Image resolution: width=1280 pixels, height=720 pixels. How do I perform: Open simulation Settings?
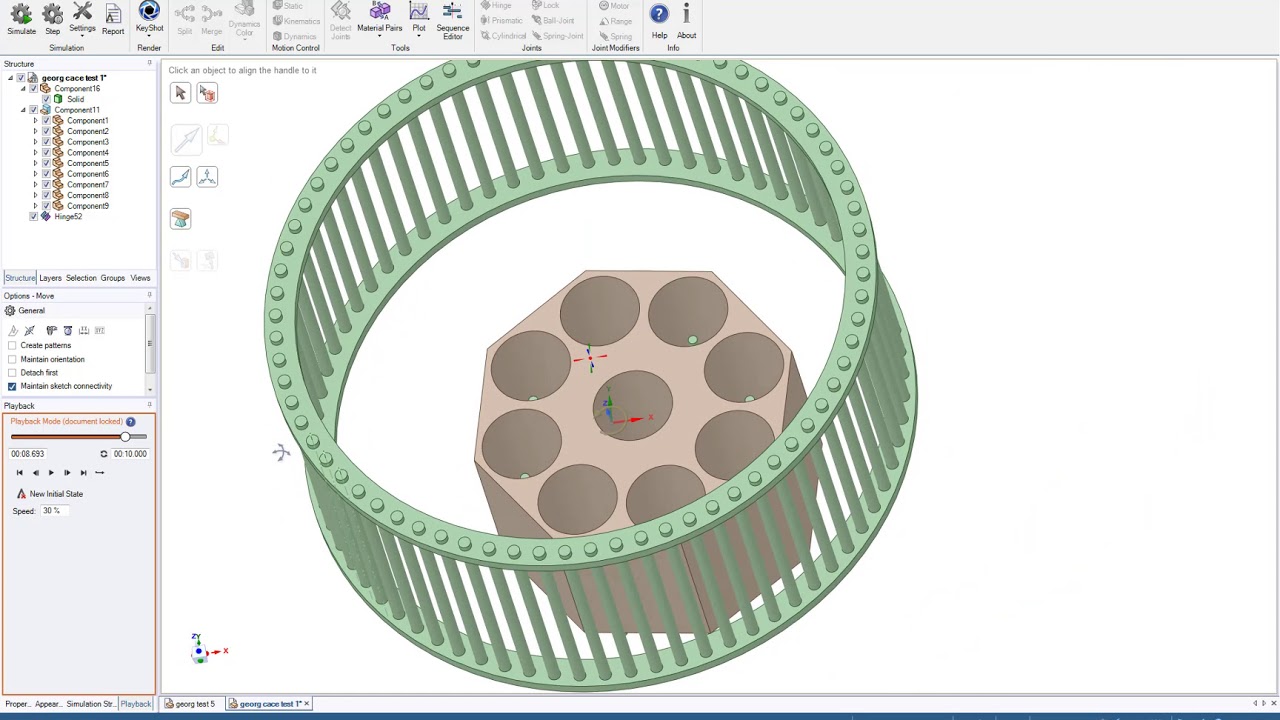coord(82,18)
